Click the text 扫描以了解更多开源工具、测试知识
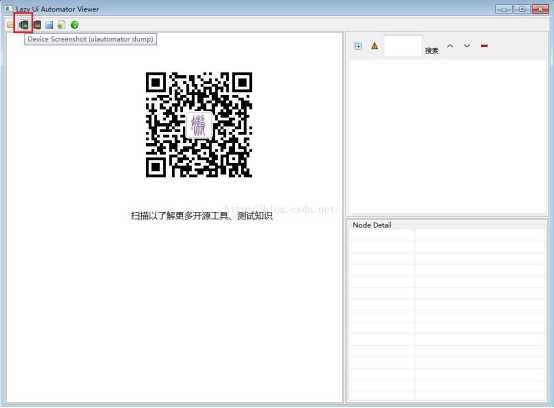Screen dimensions: 554x408 tap(202, 215)
